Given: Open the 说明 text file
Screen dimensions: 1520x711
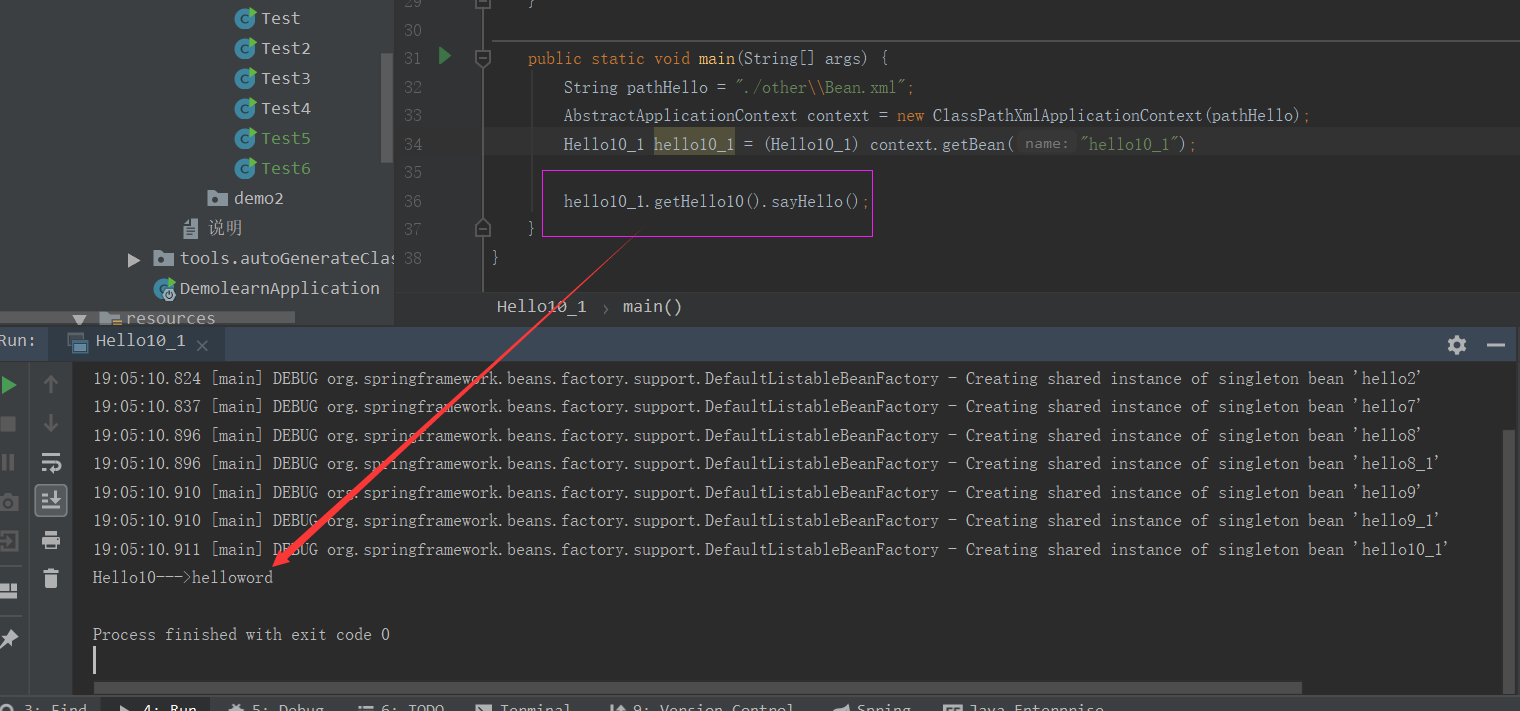Looking at the screenshot, I should 213,228.
